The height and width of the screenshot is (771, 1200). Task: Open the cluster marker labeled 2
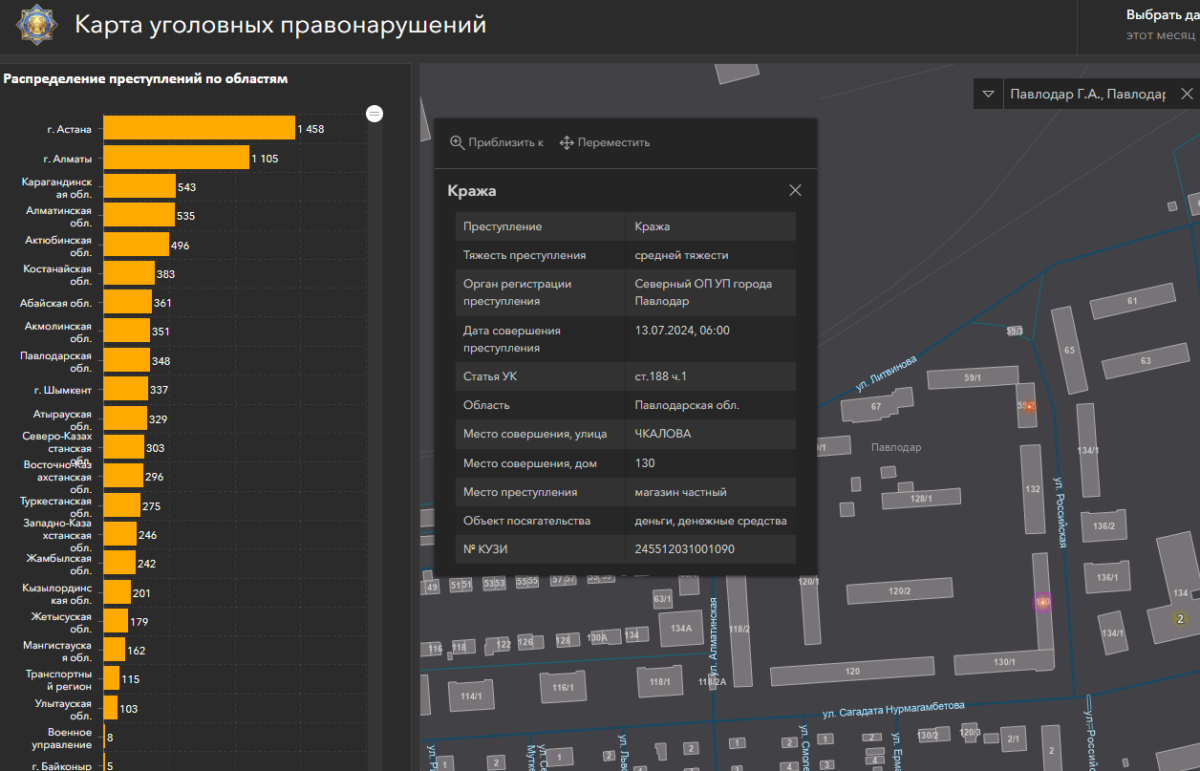tap(1180, 619)
